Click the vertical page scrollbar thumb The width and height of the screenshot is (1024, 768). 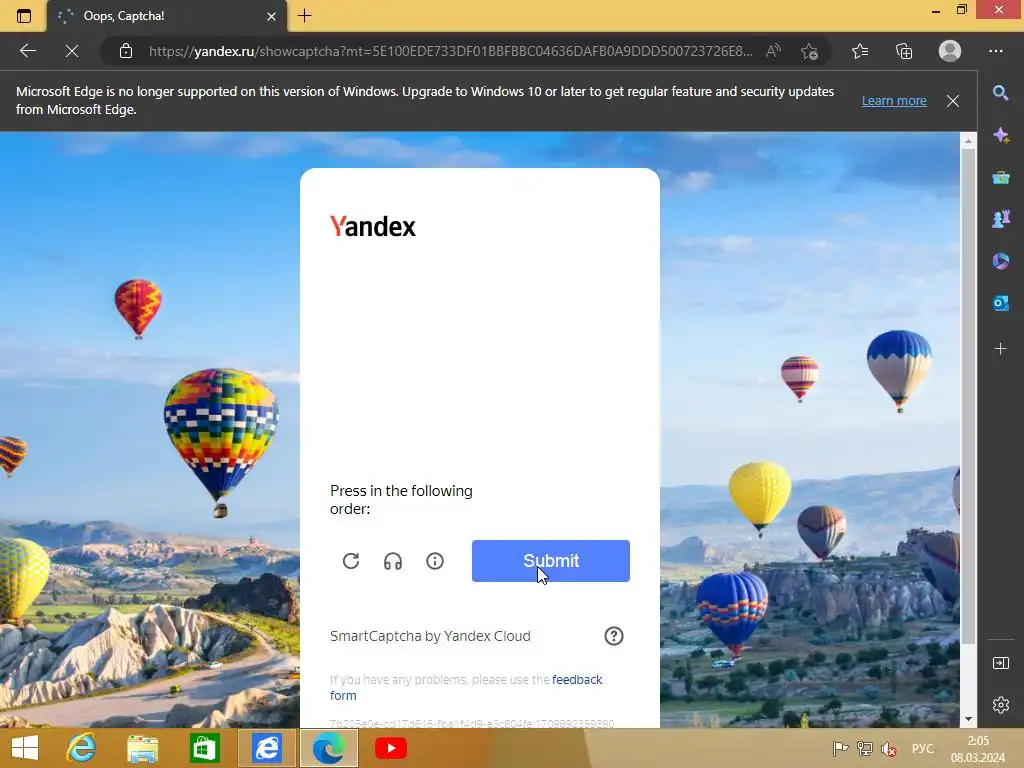(x=968, y=396)
